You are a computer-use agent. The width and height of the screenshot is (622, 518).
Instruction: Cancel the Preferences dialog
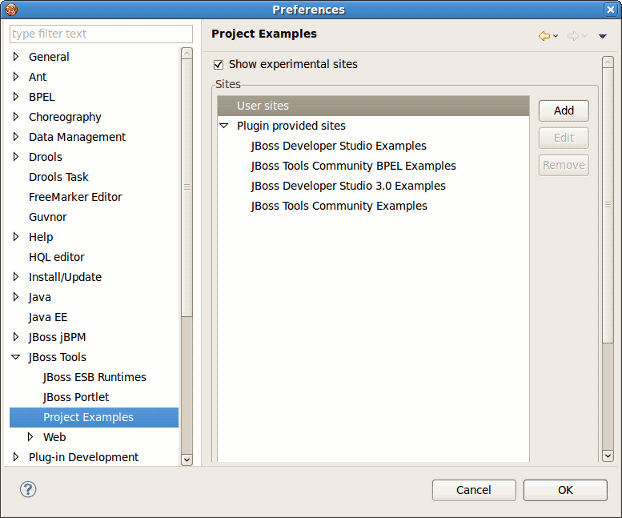point(473,490)
